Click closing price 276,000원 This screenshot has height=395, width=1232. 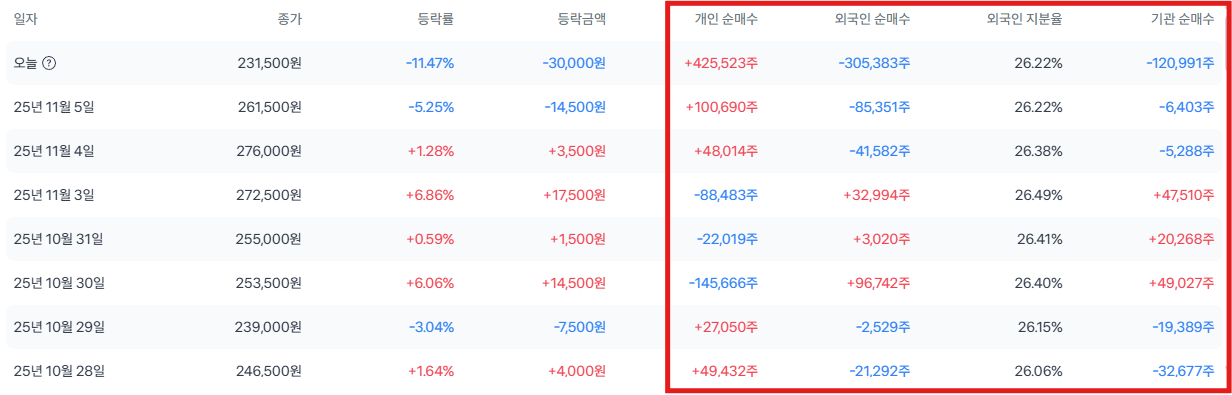click(269, 151)
